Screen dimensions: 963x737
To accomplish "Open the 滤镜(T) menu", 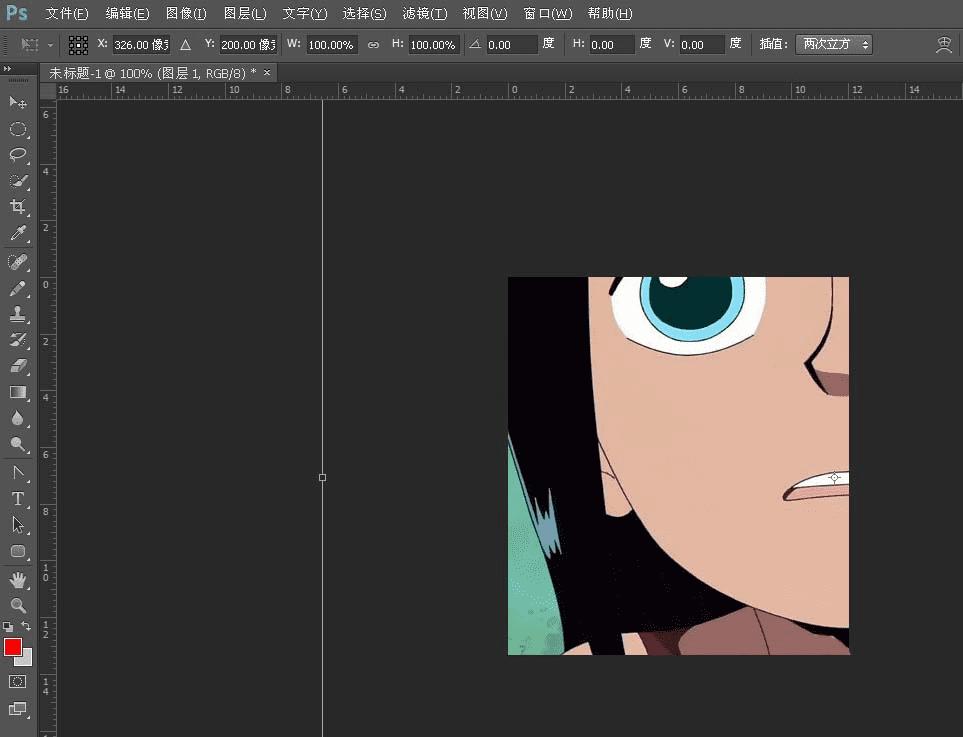I will (x=425, y=14).
